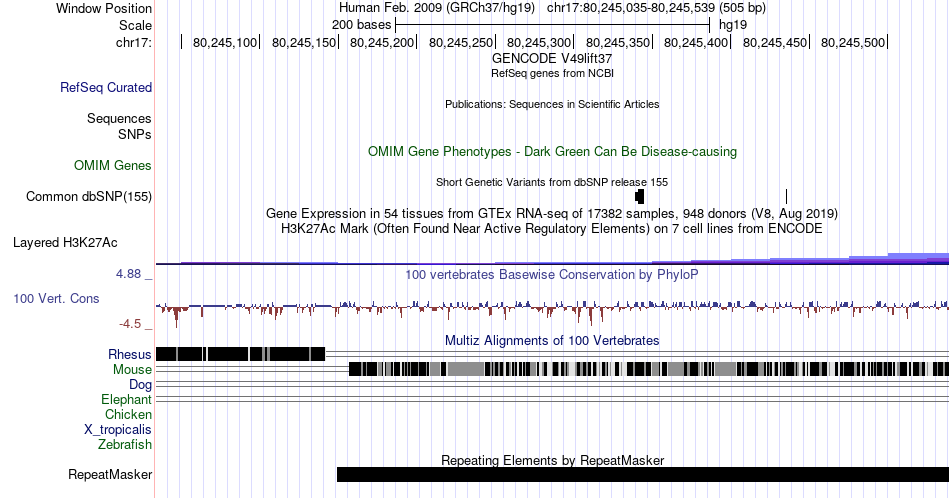Click Publications: Sequences in Scientific Articles title

552,104
